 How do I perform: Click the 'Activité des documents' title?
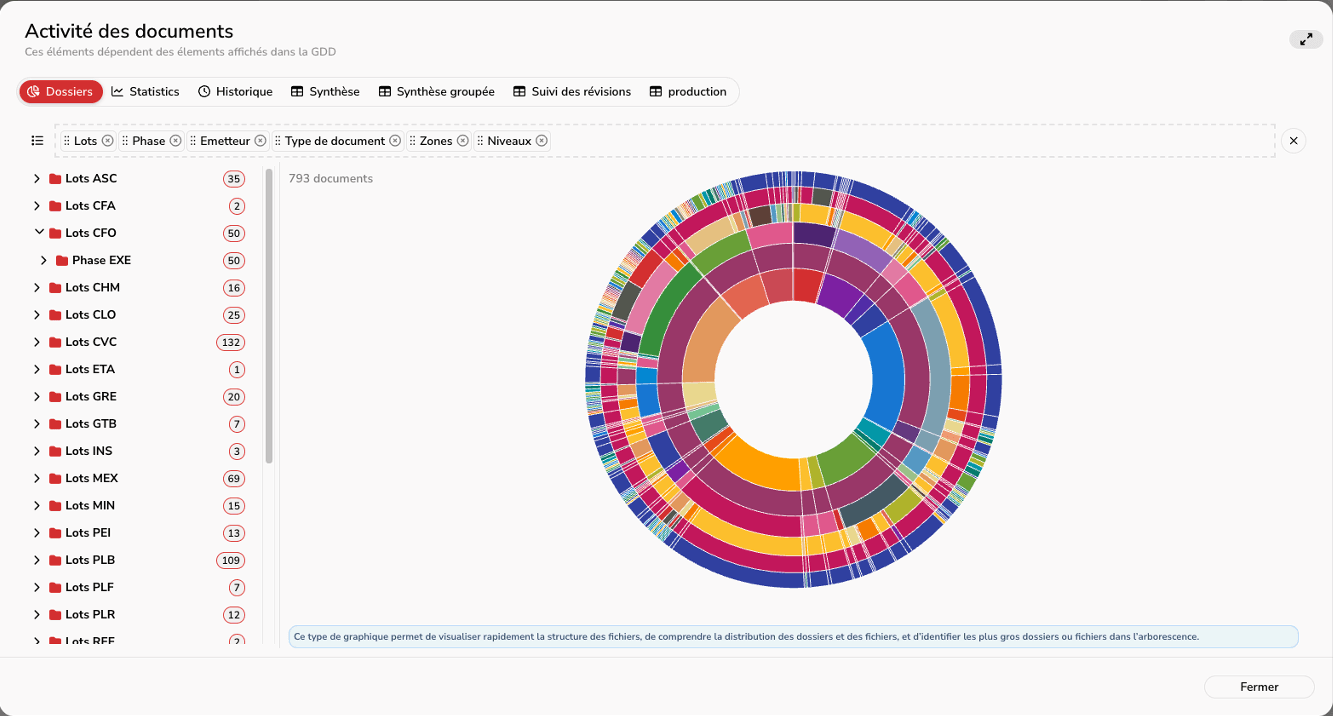(x=129, y=32)
